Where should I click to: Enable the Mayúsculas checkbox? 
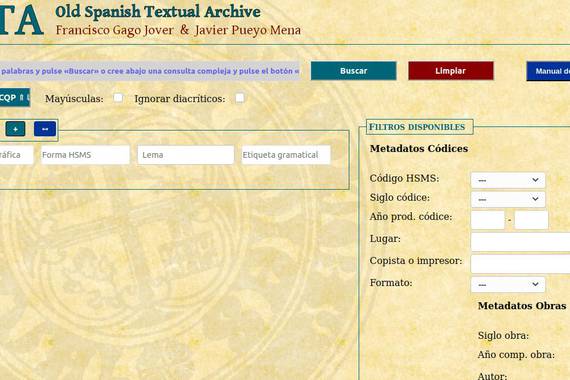tap(118, 97)
